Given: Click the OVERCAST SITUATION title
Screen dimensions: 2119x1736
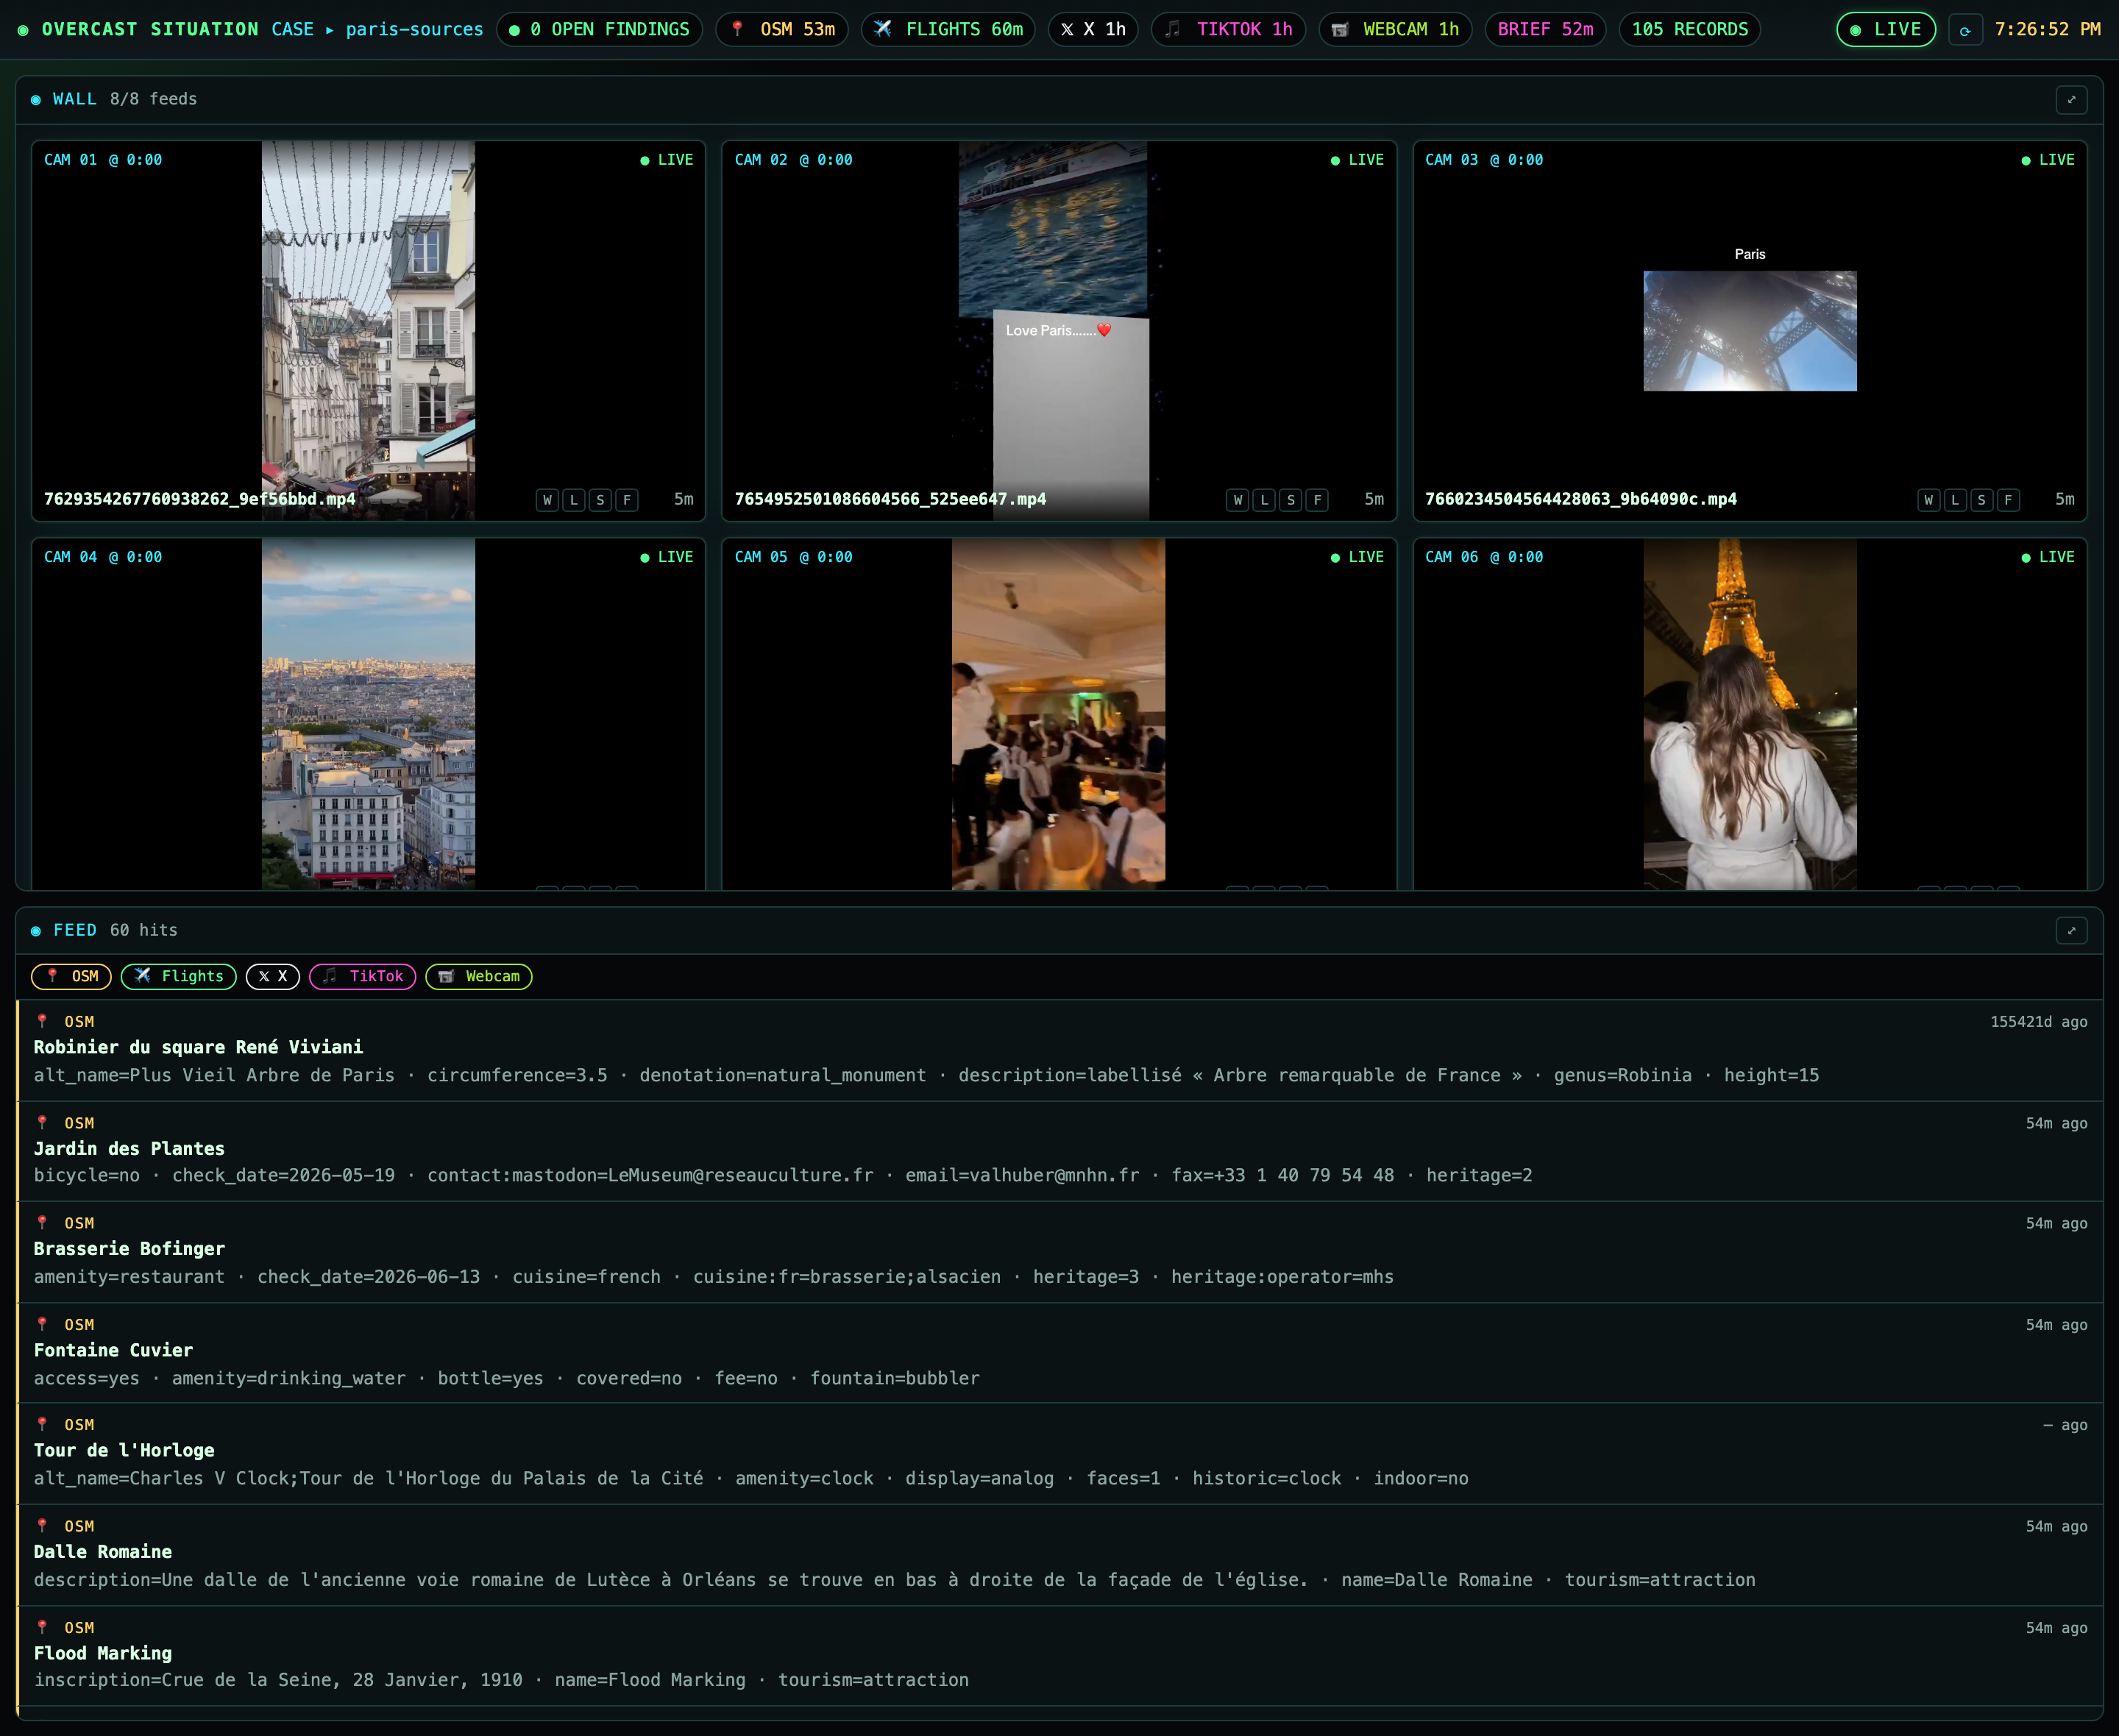Looking at the screenshot, I should (150, 30).
